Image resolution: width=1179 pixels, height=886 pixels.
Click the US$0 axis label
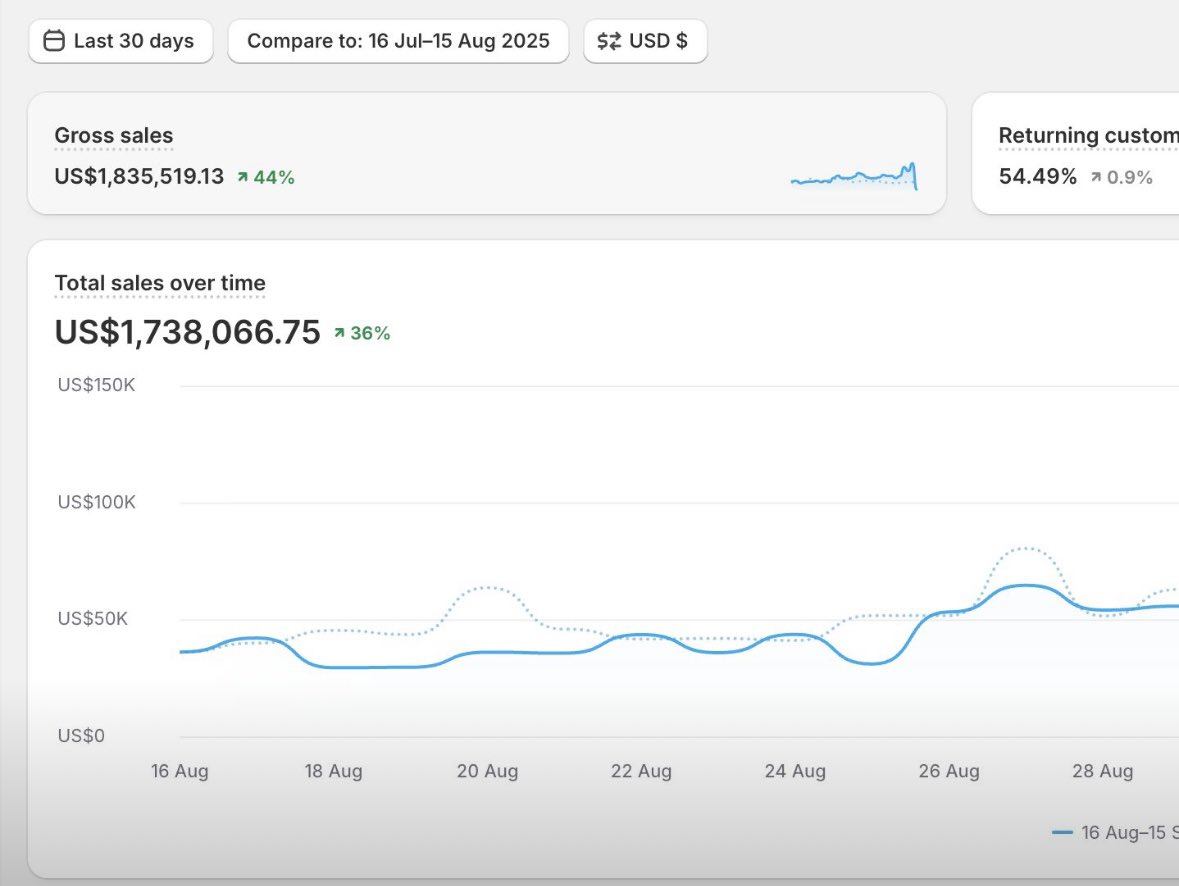[81, 736]
